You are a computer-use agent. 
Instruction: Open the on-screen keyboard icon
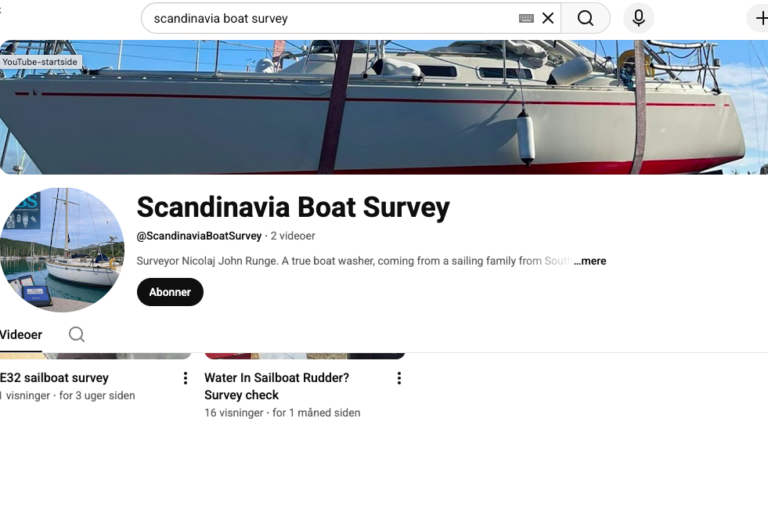pos(526,19)
